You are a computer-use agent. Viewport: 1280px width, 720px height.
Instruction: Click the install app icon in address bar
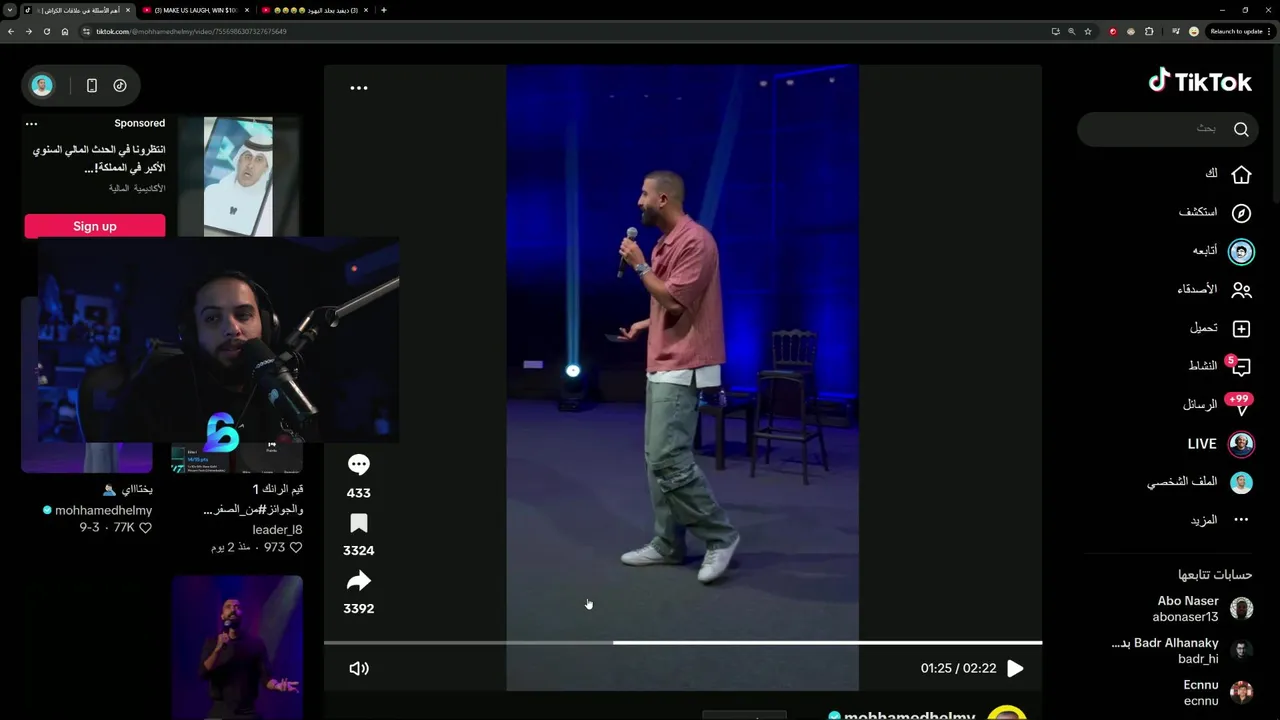[x=1055, y=31]
